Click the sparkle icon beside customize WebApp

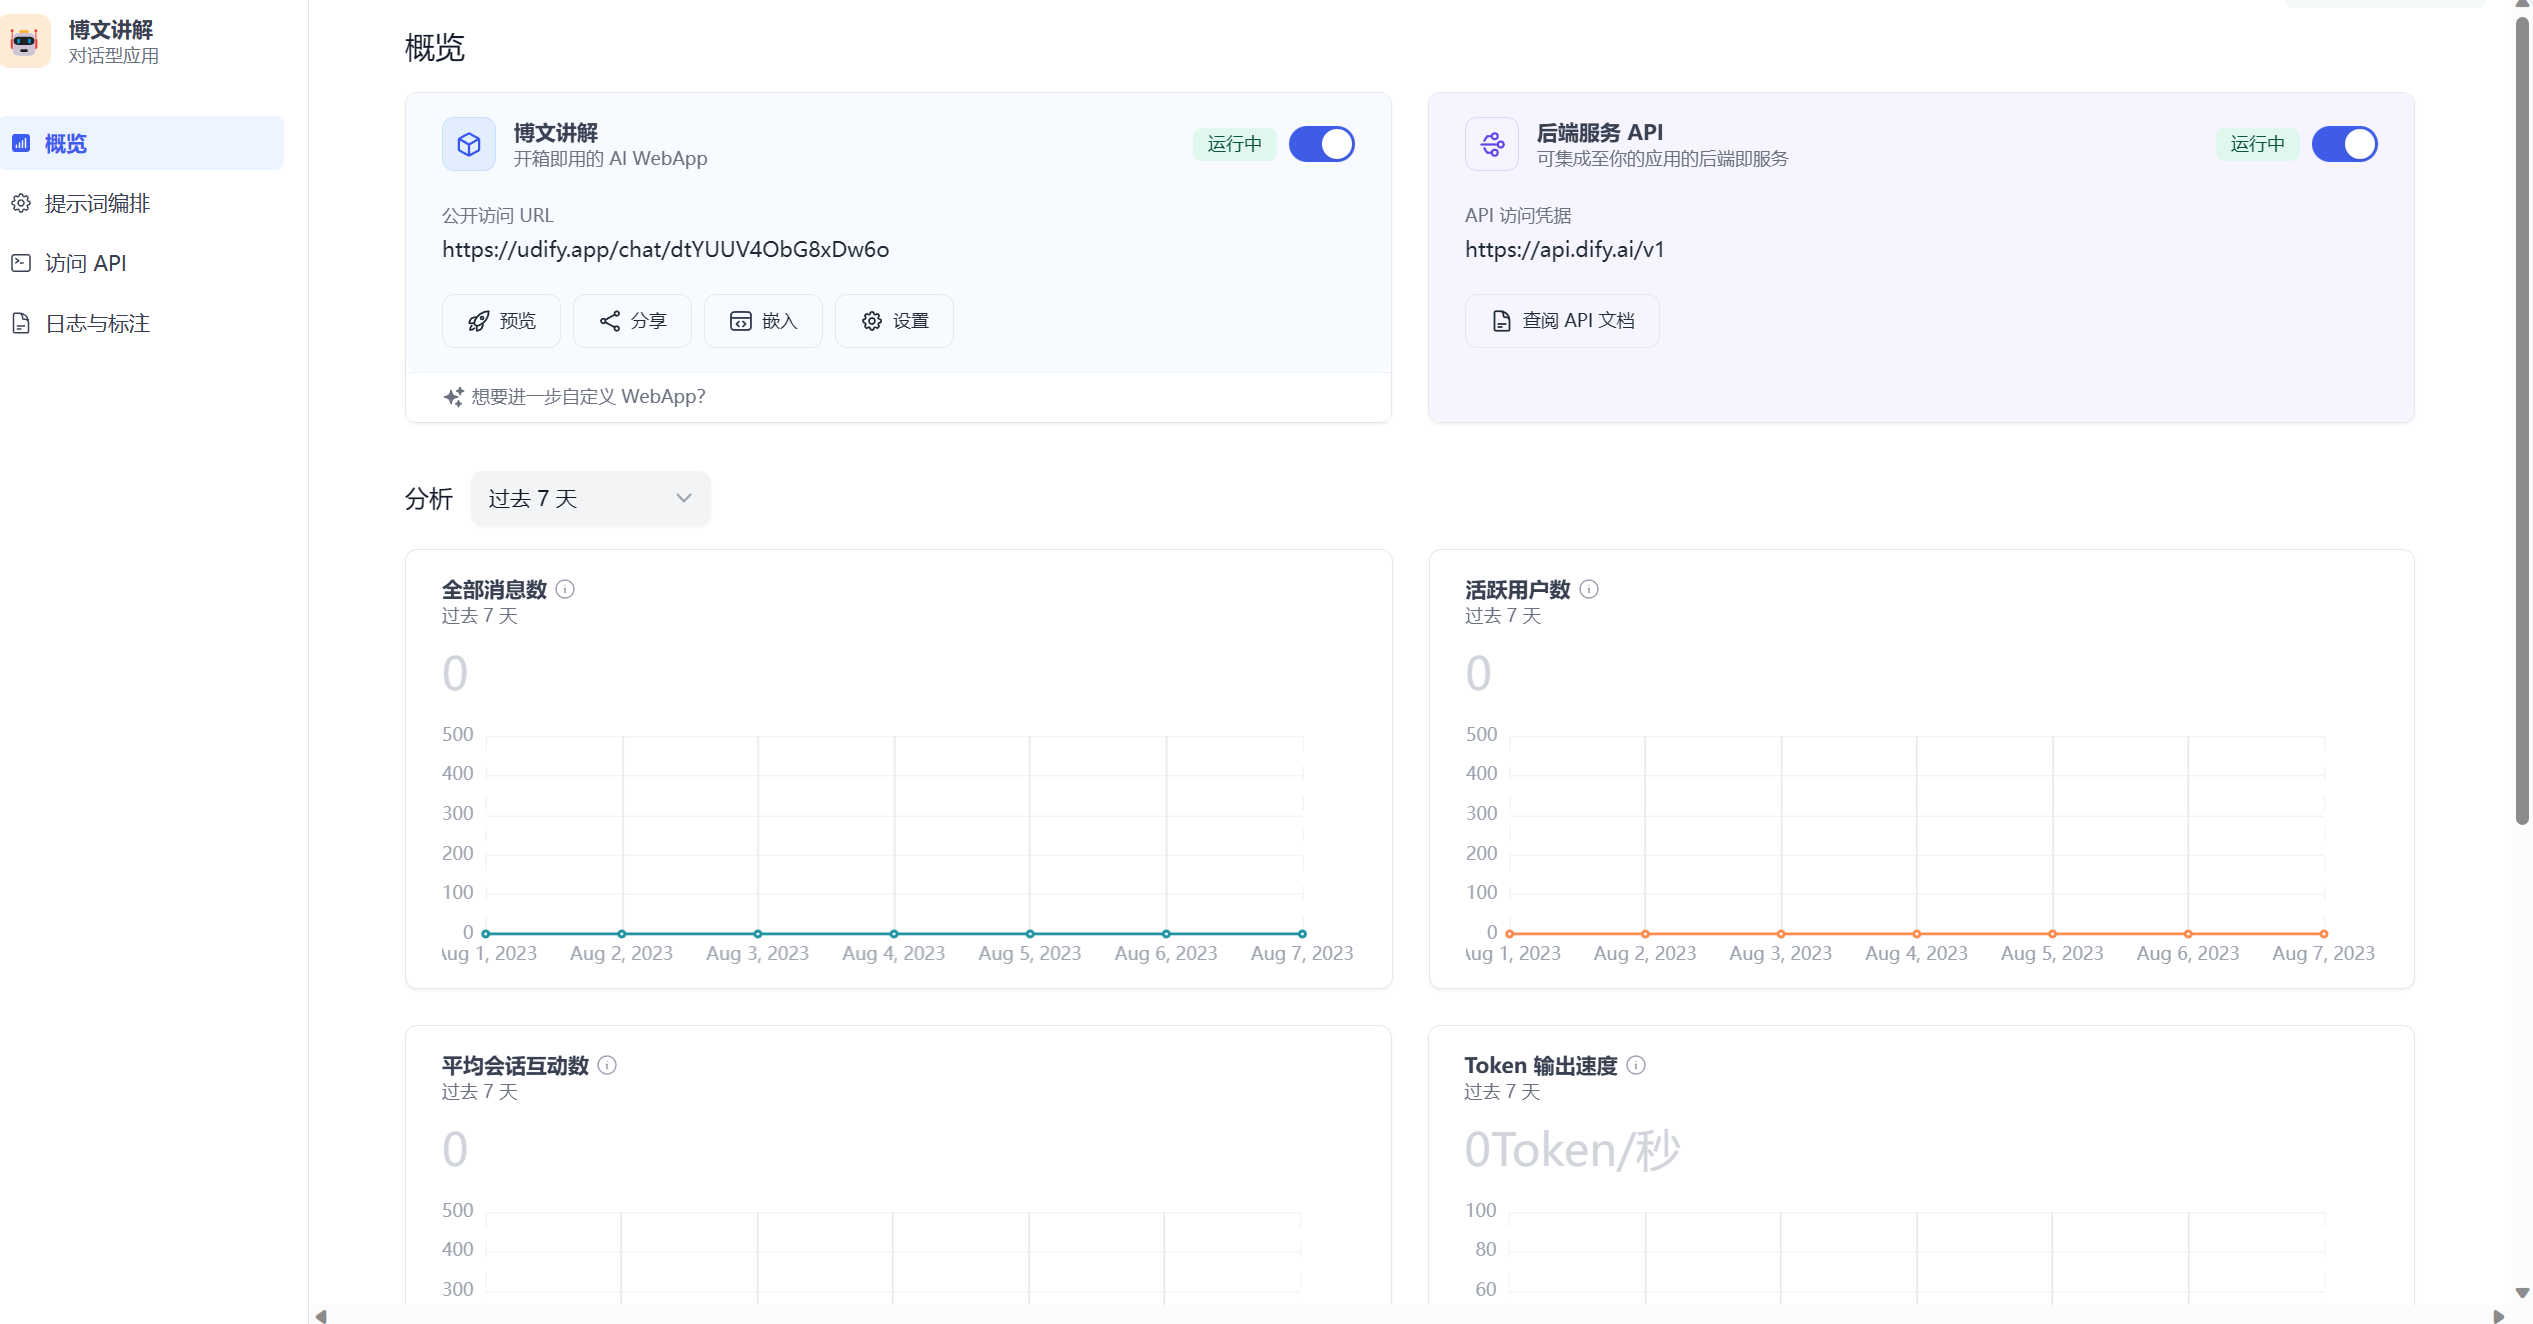[453, 397]
